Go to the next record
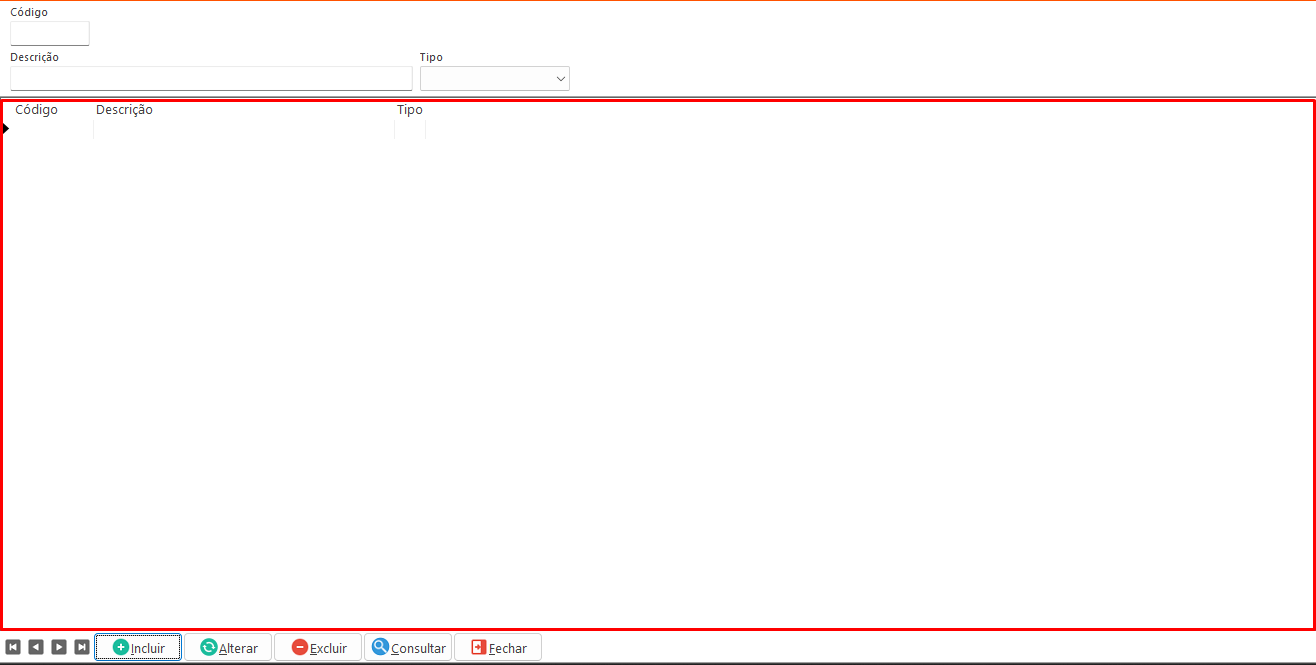Image resolution: width=1316 pixels, height=665 pixels. (x=59, y=647)
